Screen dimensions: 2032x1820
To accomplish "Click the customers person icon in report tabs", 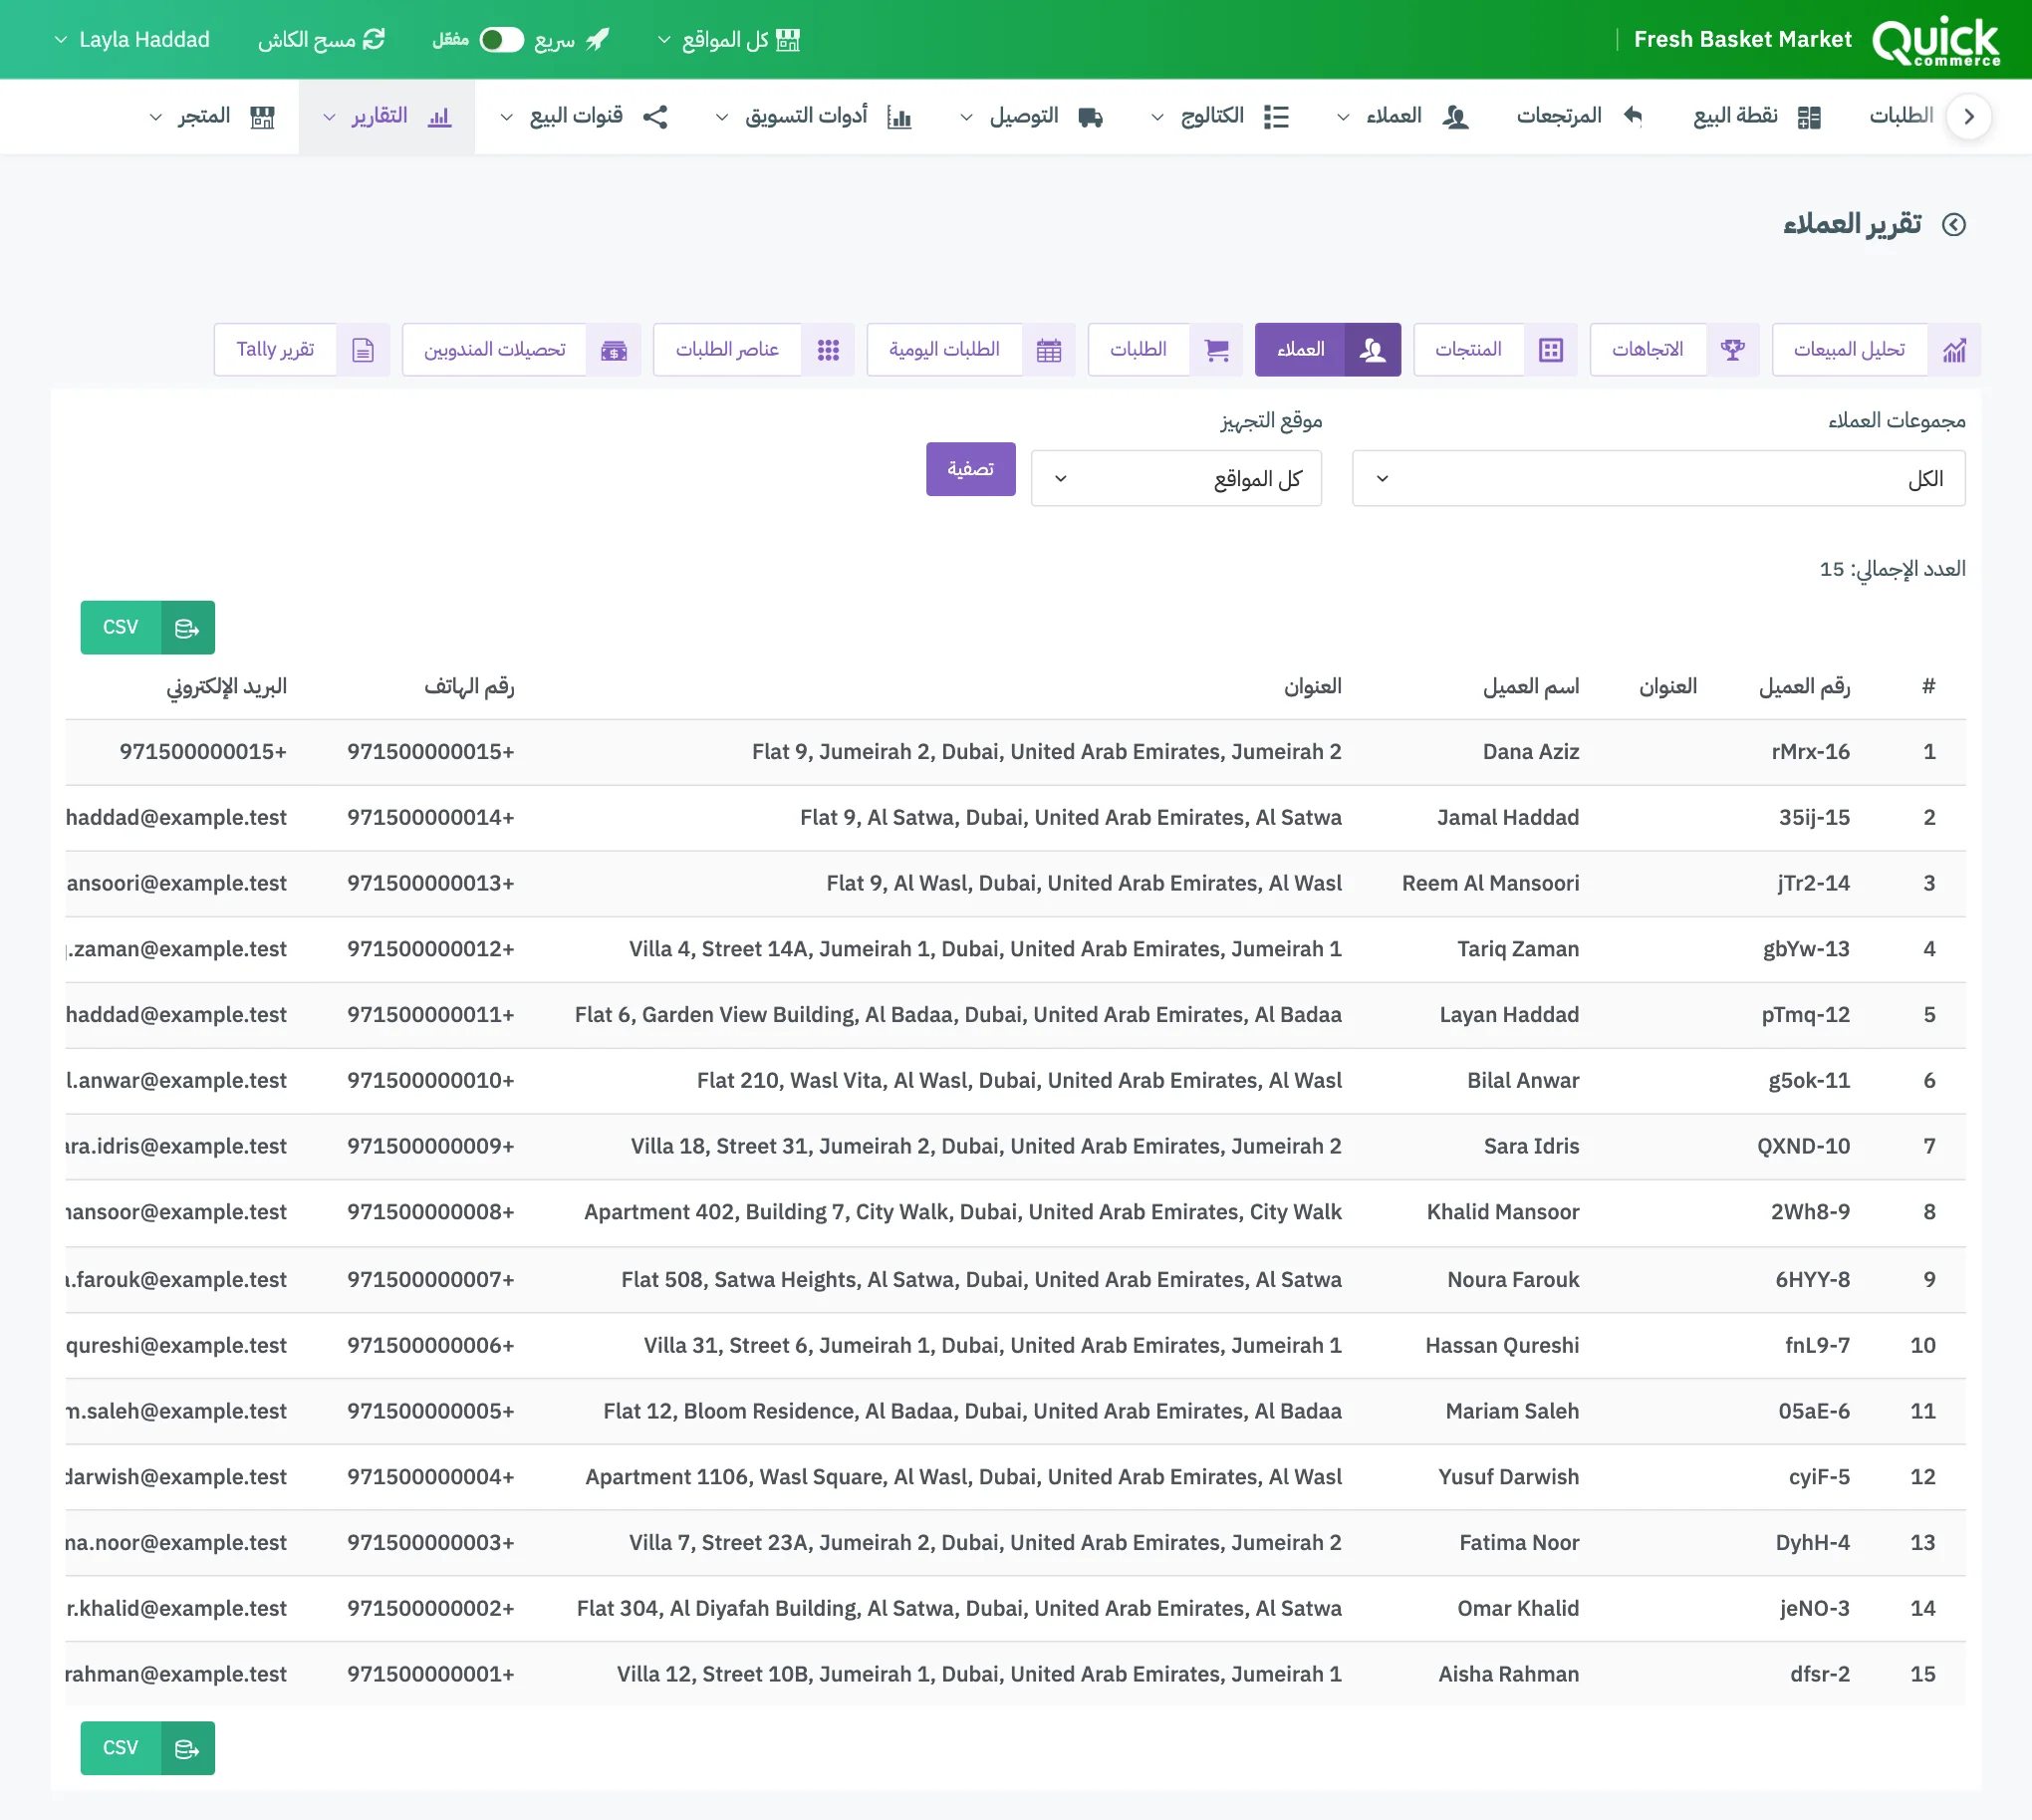I will (1372, 350).
